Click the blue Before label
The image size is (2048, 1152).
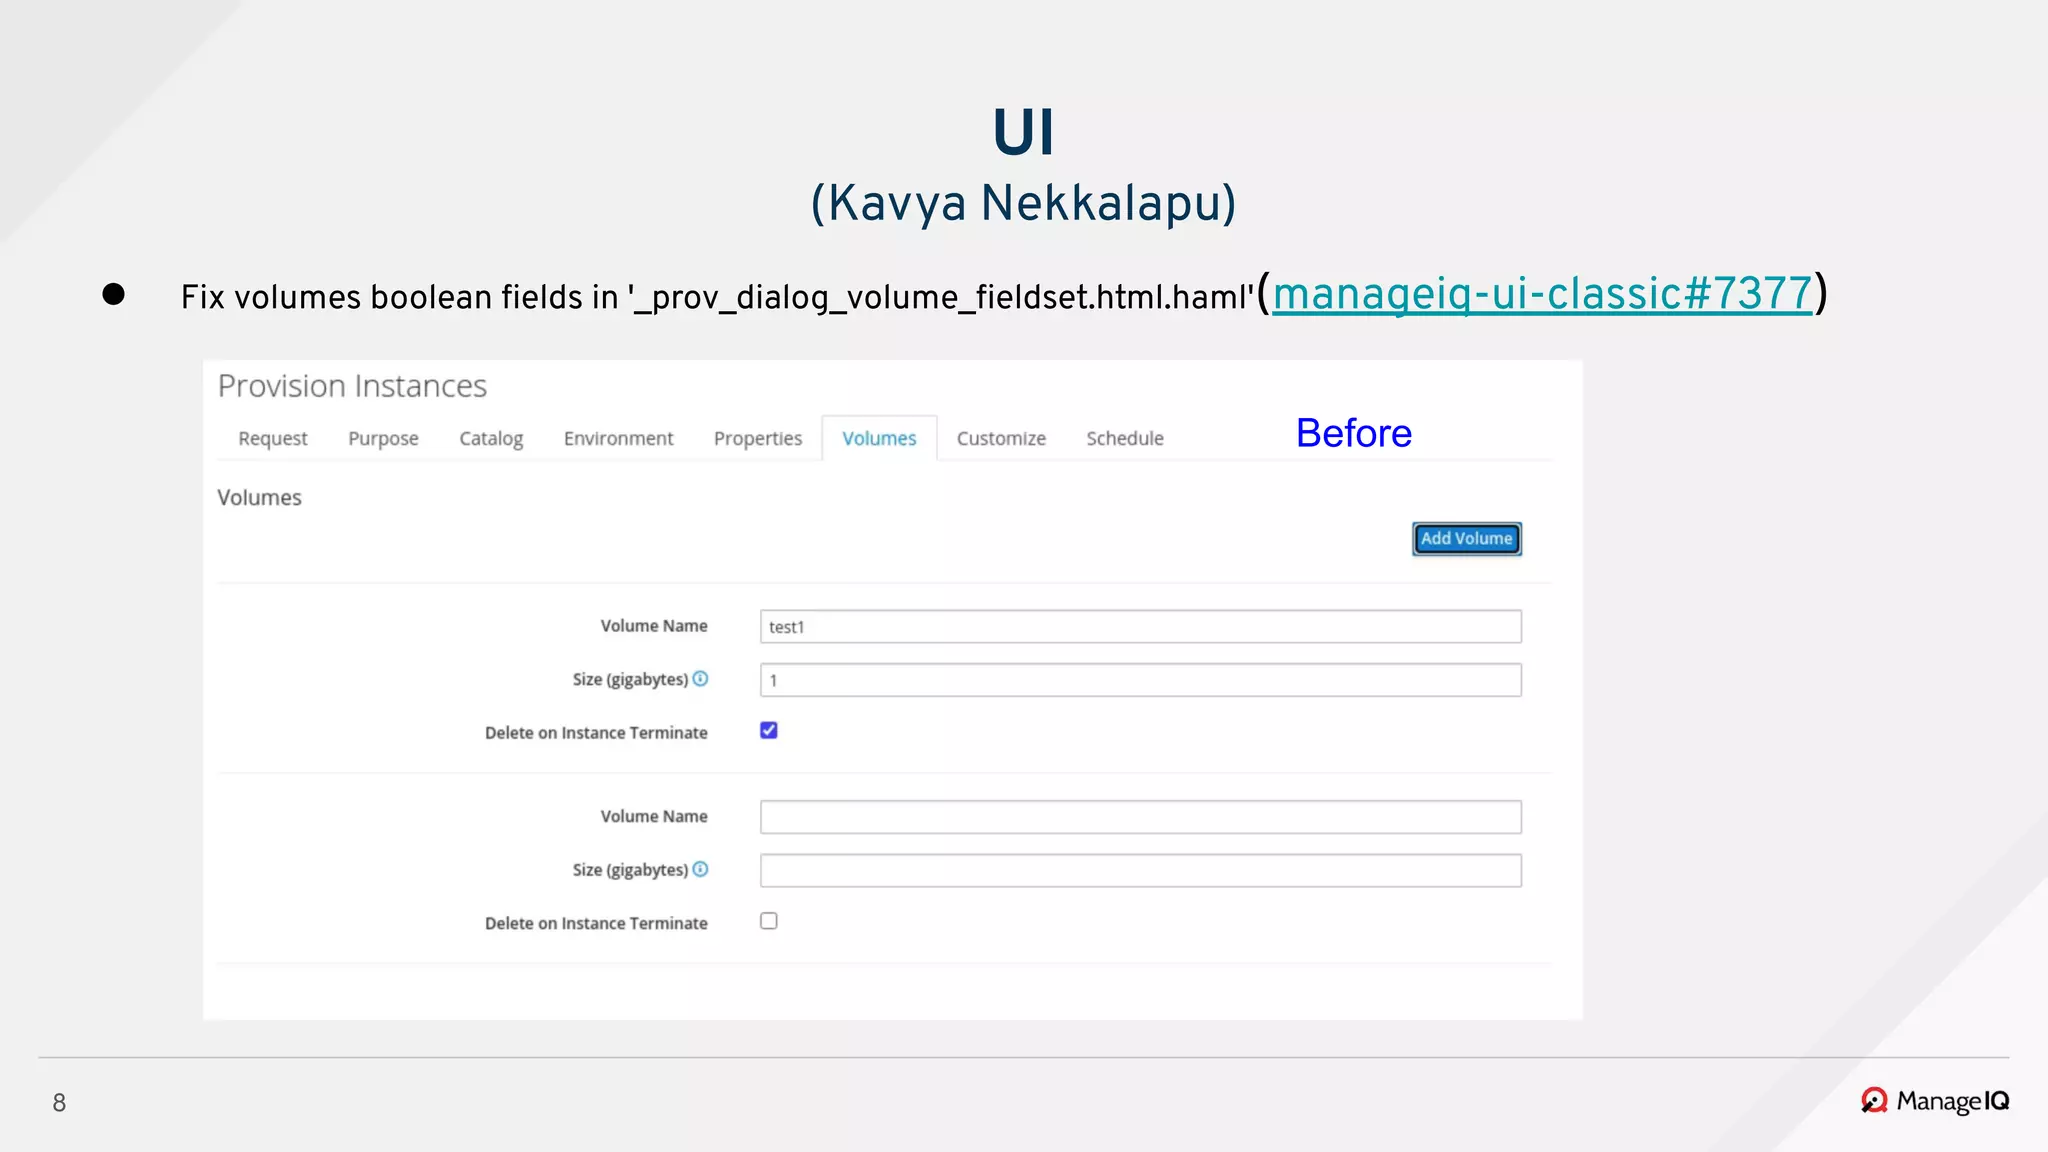(x=1354, y=433)
